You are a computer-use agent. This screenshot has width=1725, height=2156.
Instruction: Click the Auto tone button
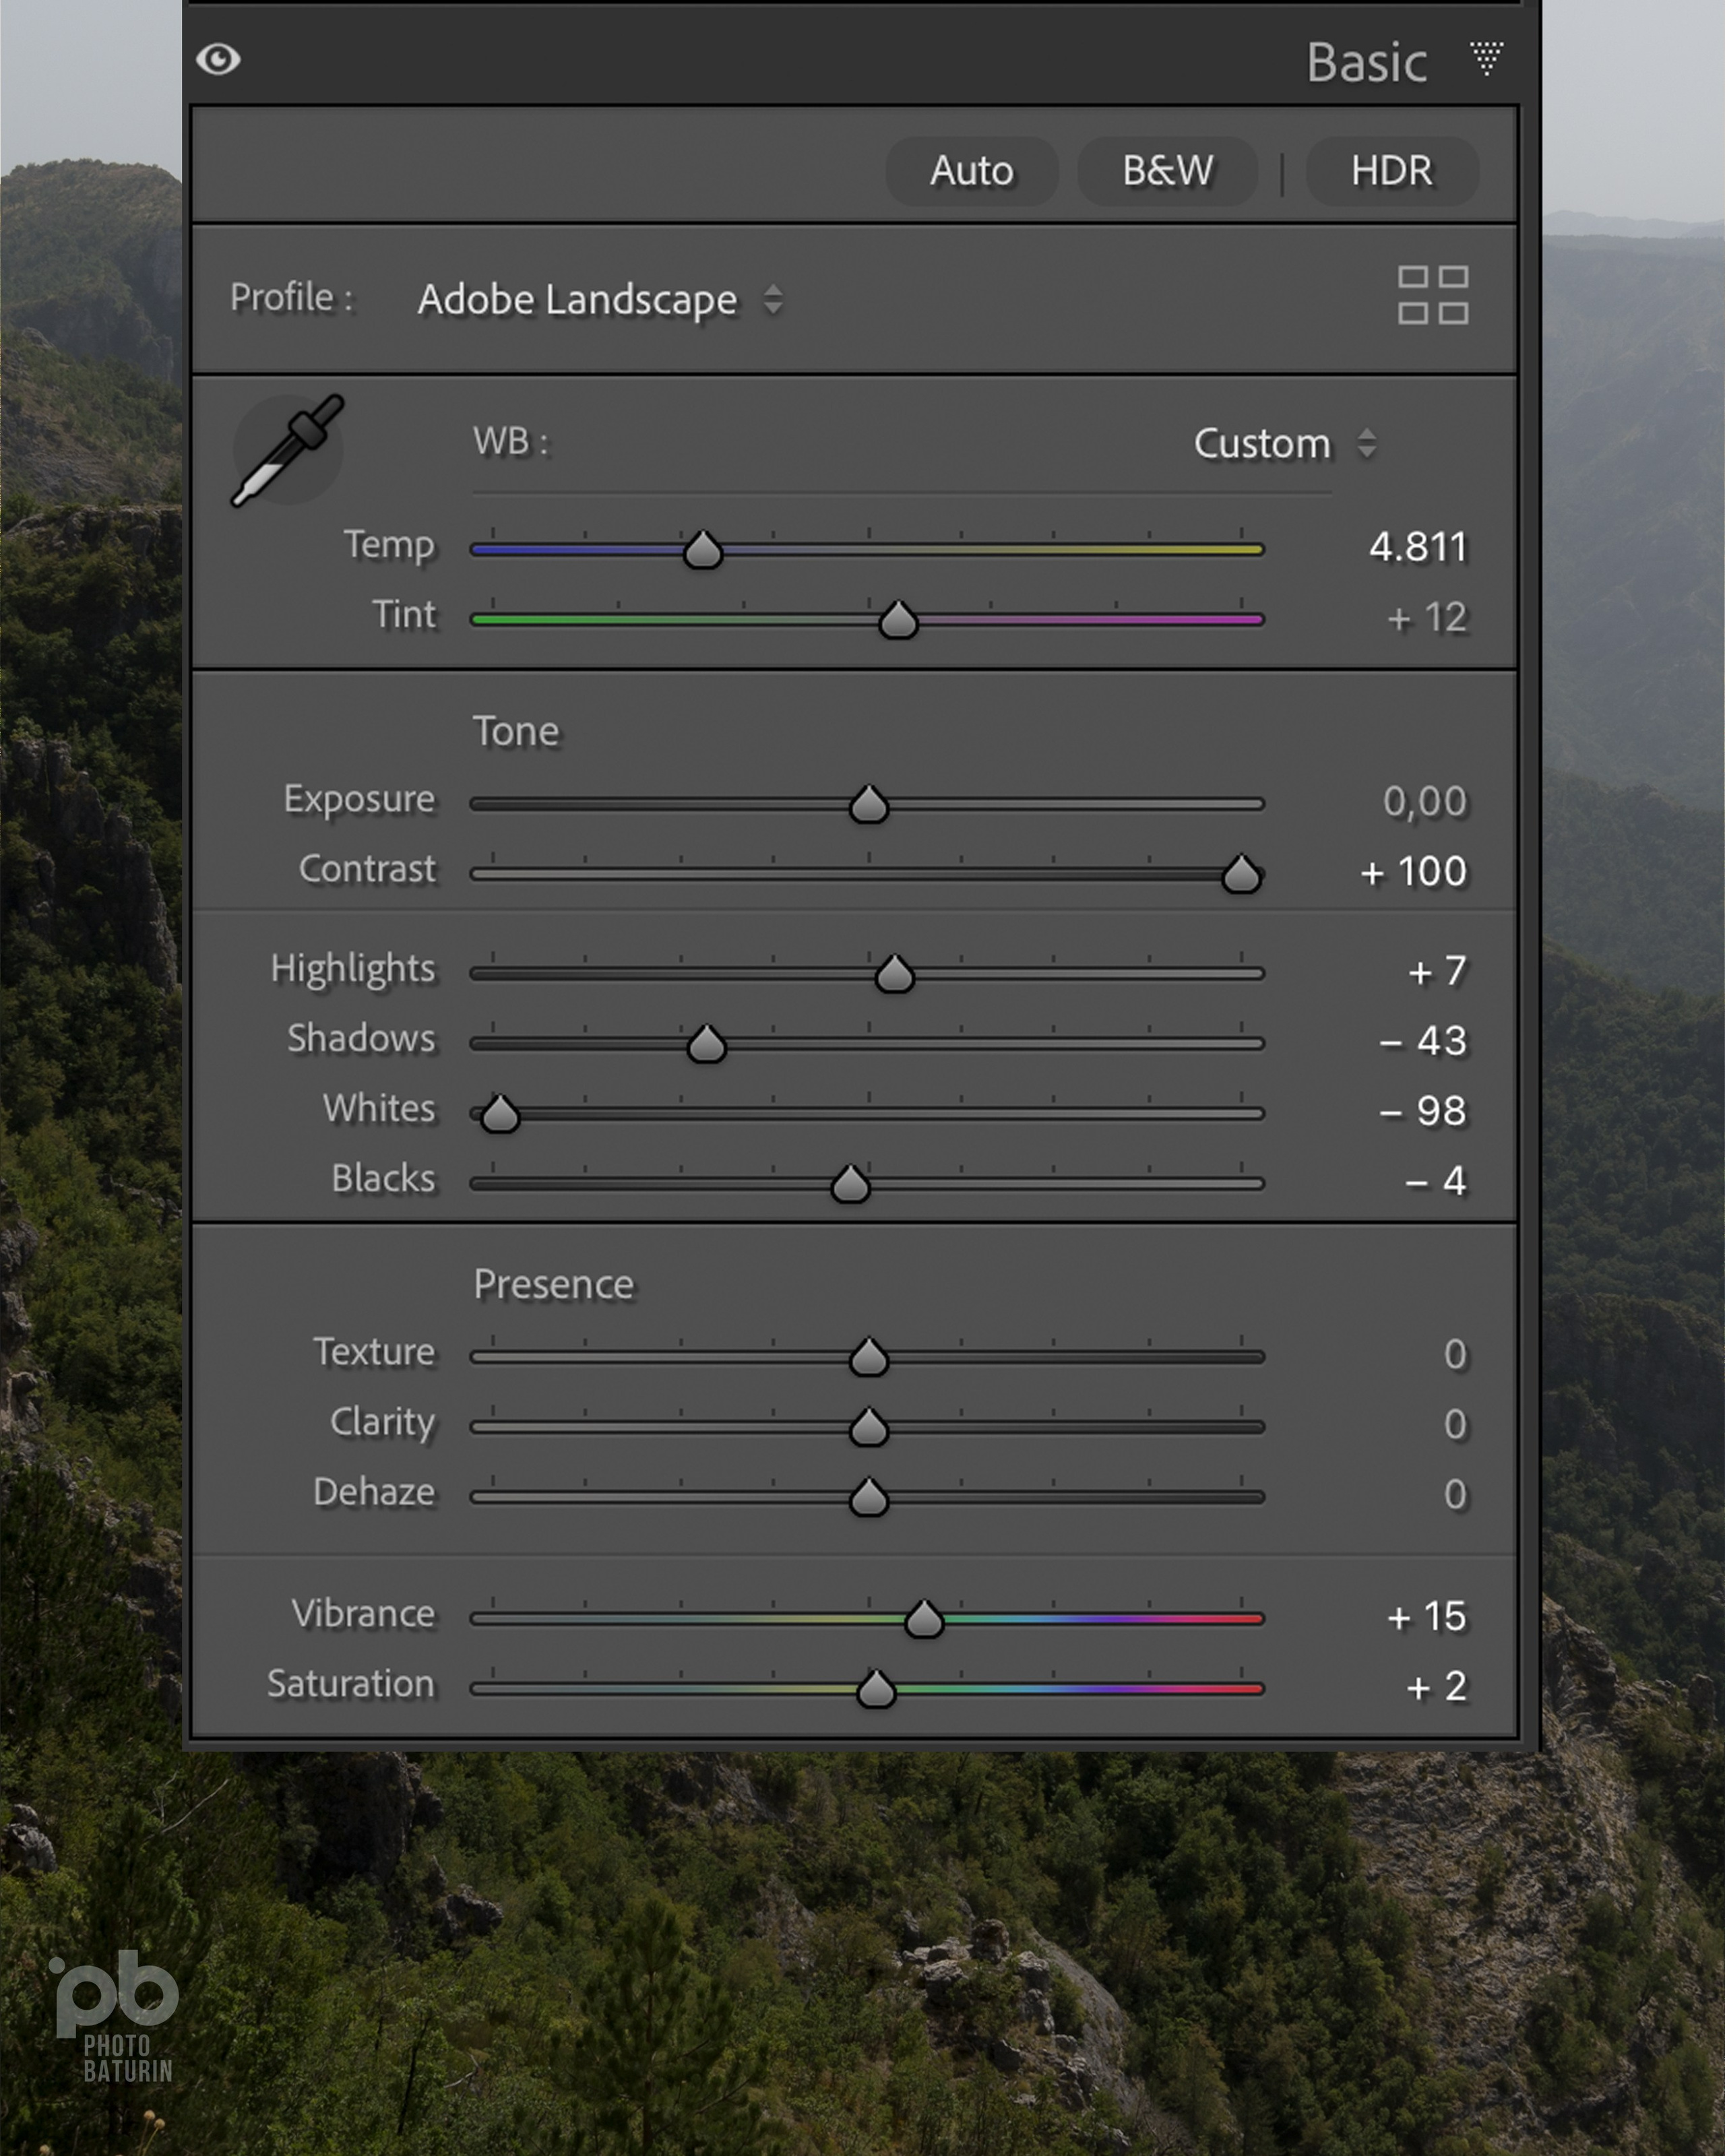coord(971,171)
